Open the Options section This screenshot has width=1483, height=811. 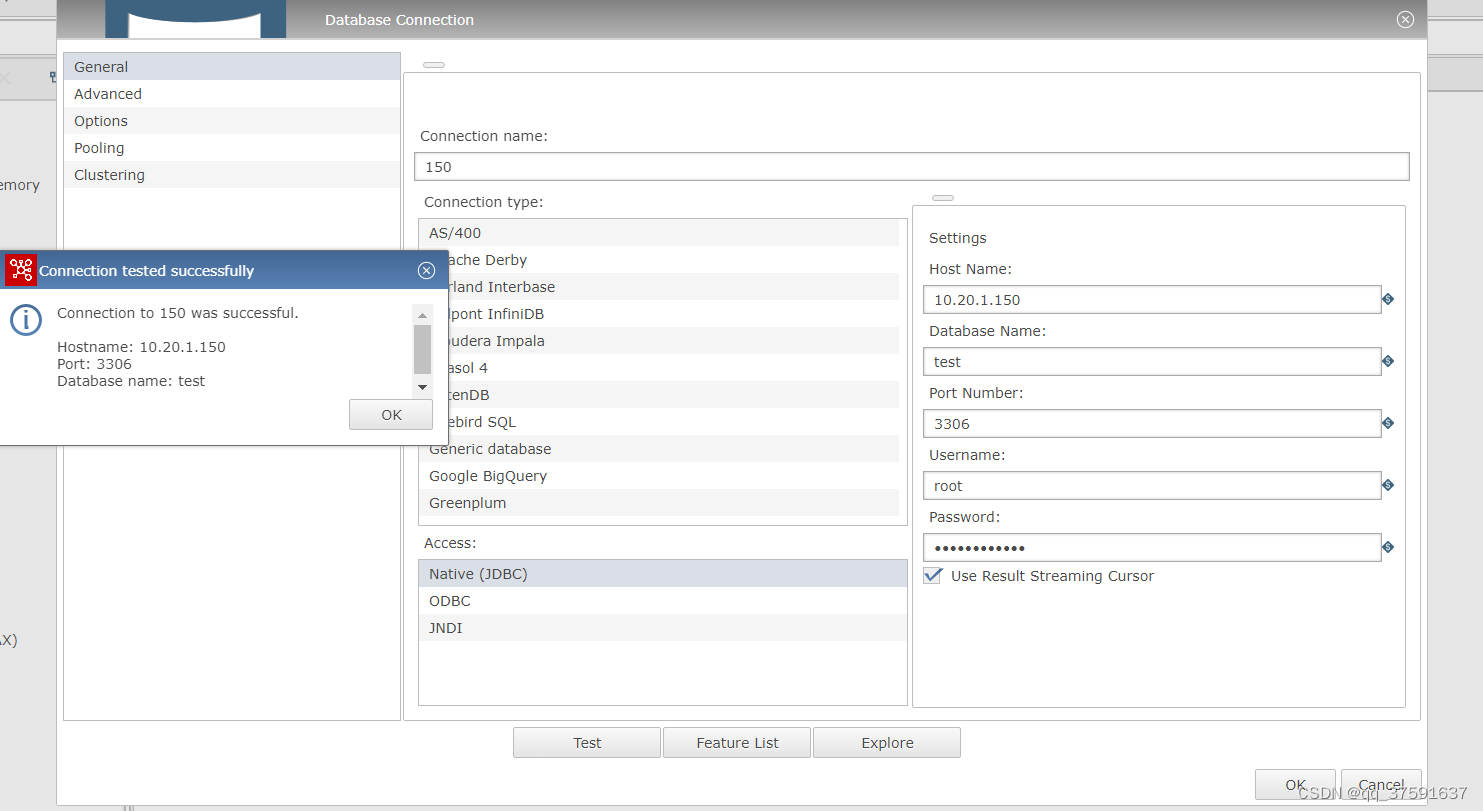pos(232,121)
